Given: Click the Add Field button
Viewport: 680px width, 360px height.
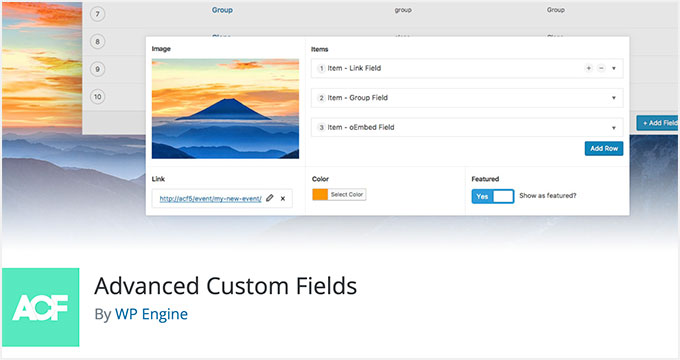Looking at the screenshot, I should [x=658, y=123].
